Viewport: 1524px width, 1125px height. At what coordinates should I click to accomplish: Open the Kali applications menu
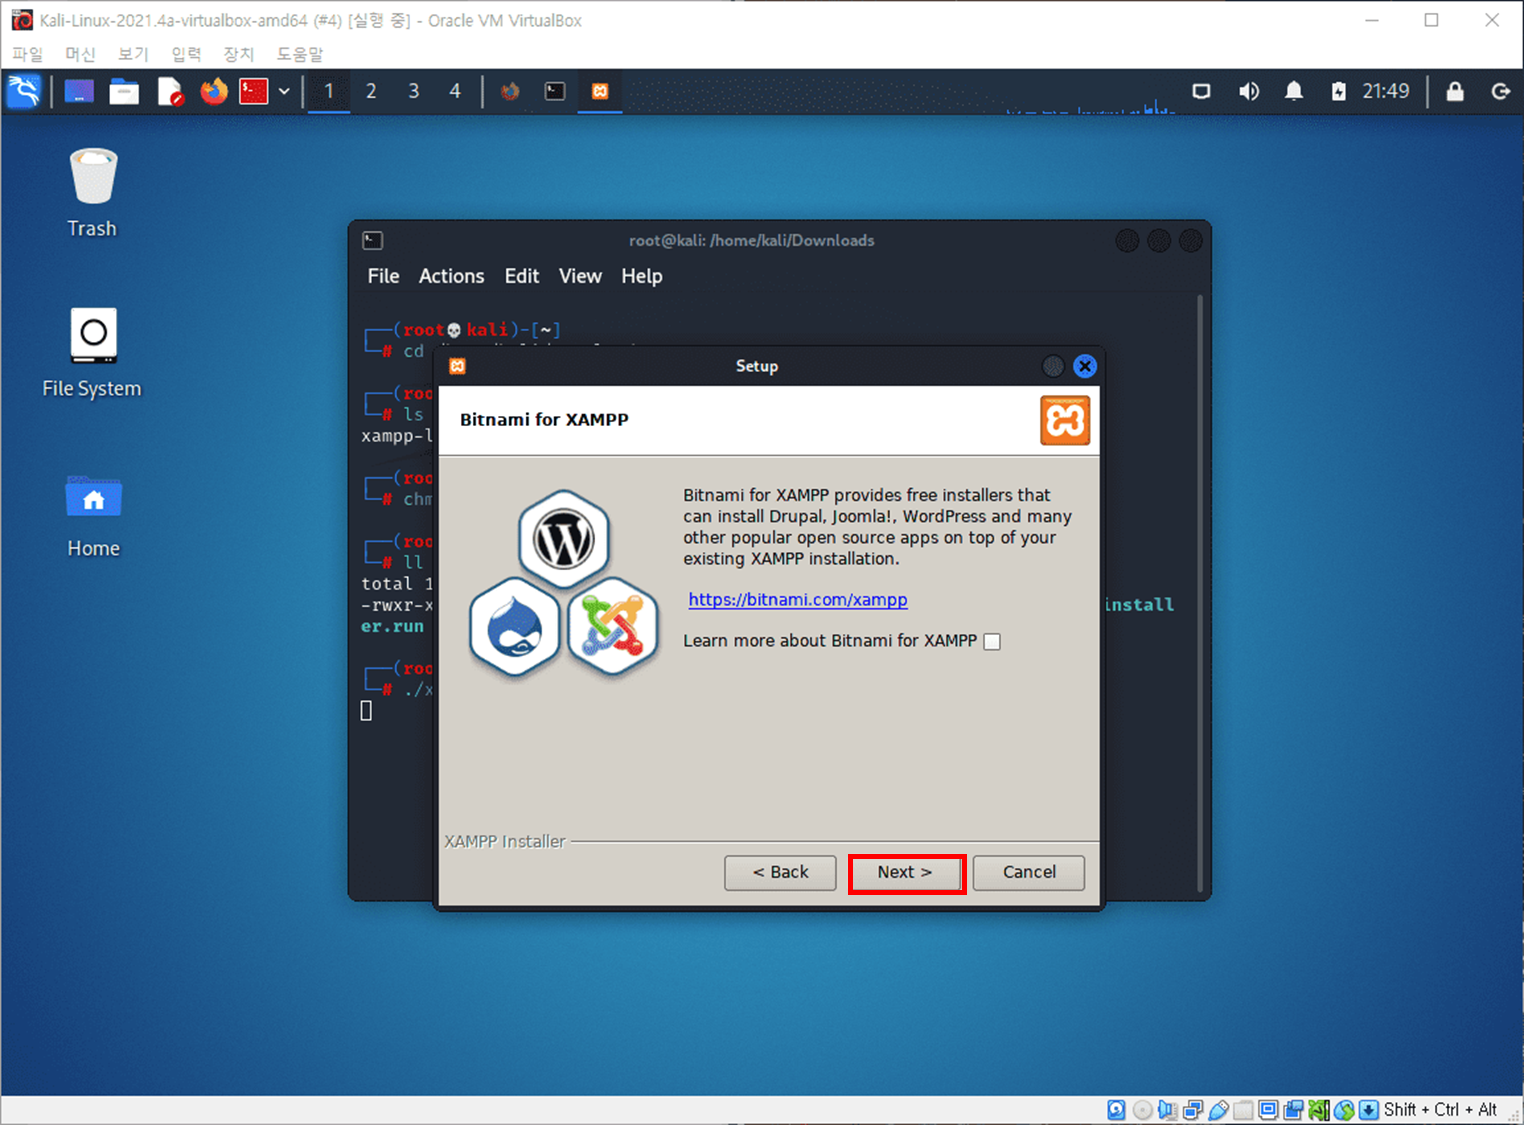coord(24,91)
